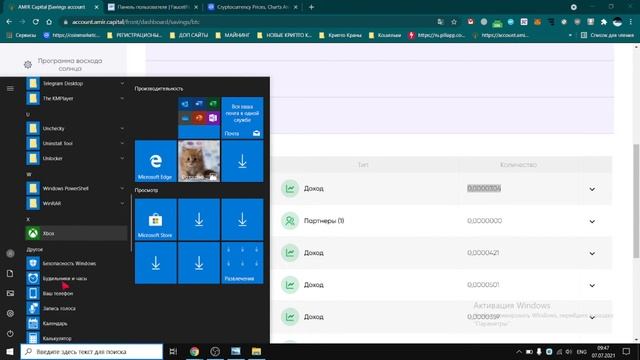
Task: Open action center notifications icon
Action: click(x=626, y=351)
